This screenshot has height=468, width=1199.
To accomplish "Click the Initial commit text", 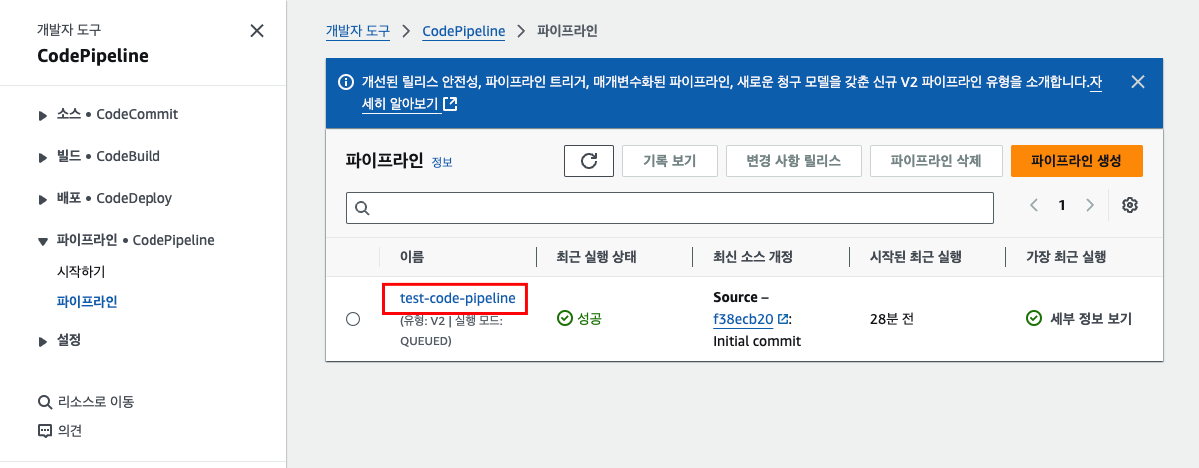I will [x=757, y=341].
